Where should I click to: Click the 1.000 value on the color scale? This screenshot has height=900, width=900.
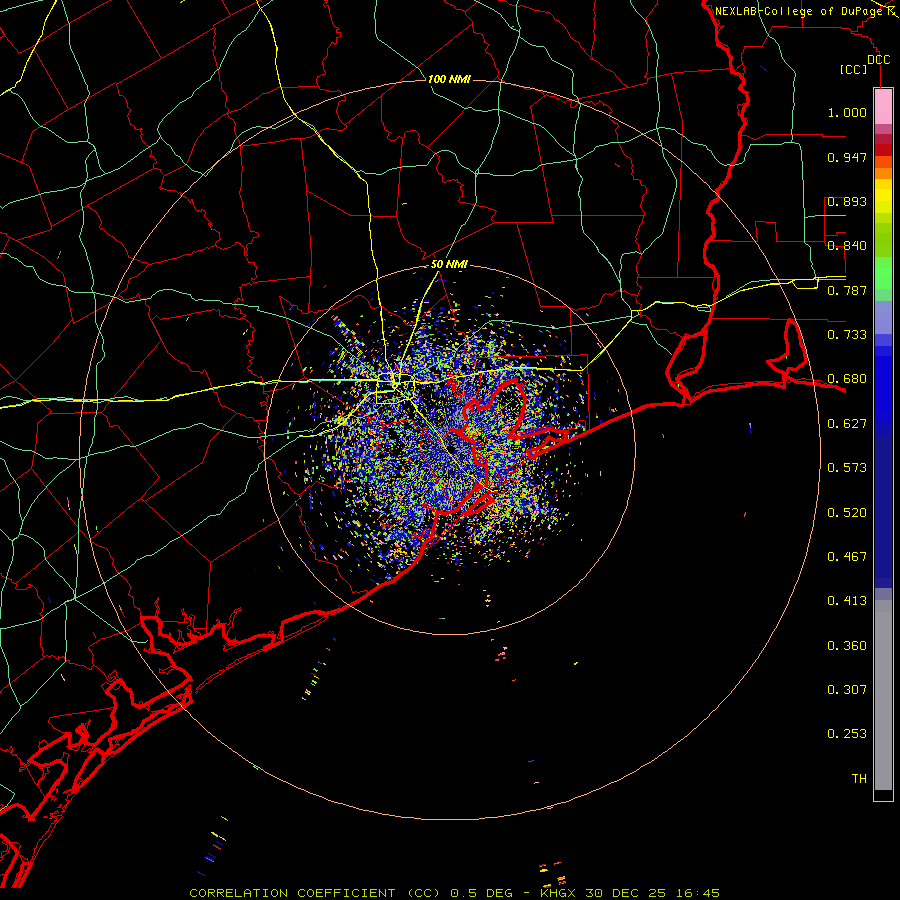pos(847,112)
